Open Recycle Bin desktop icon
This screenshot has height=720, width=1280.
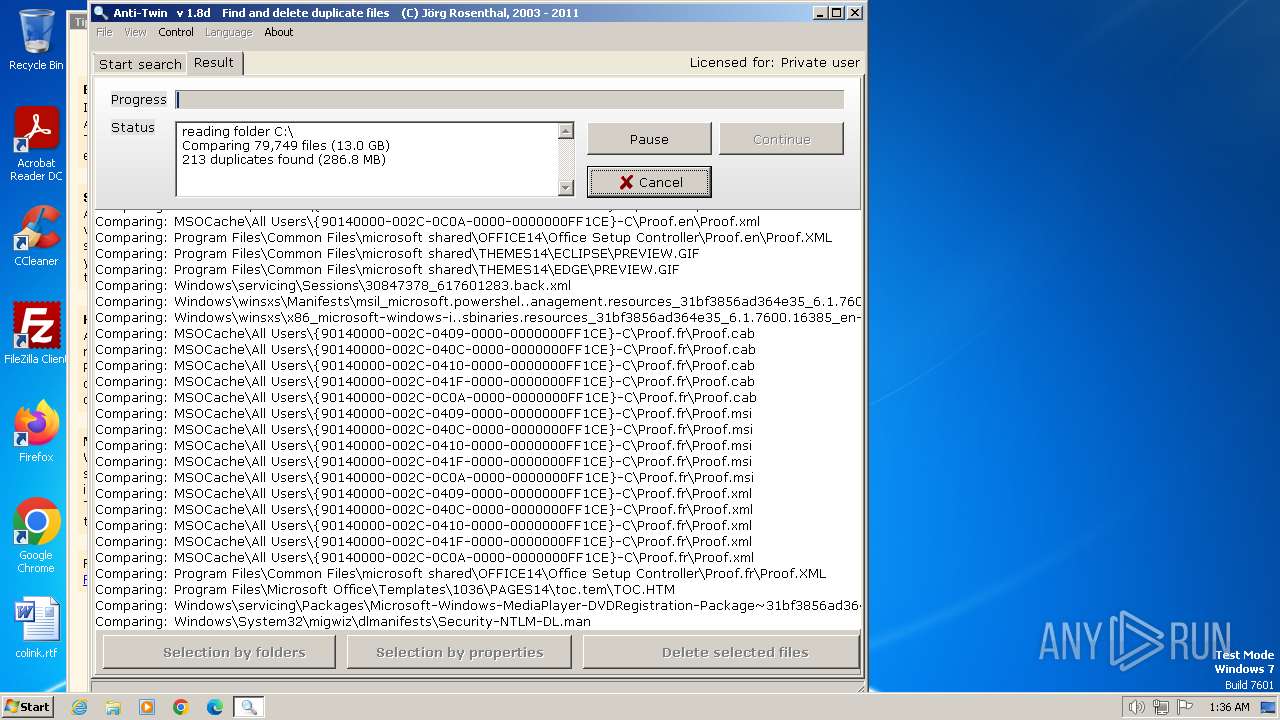click(36, 40)
